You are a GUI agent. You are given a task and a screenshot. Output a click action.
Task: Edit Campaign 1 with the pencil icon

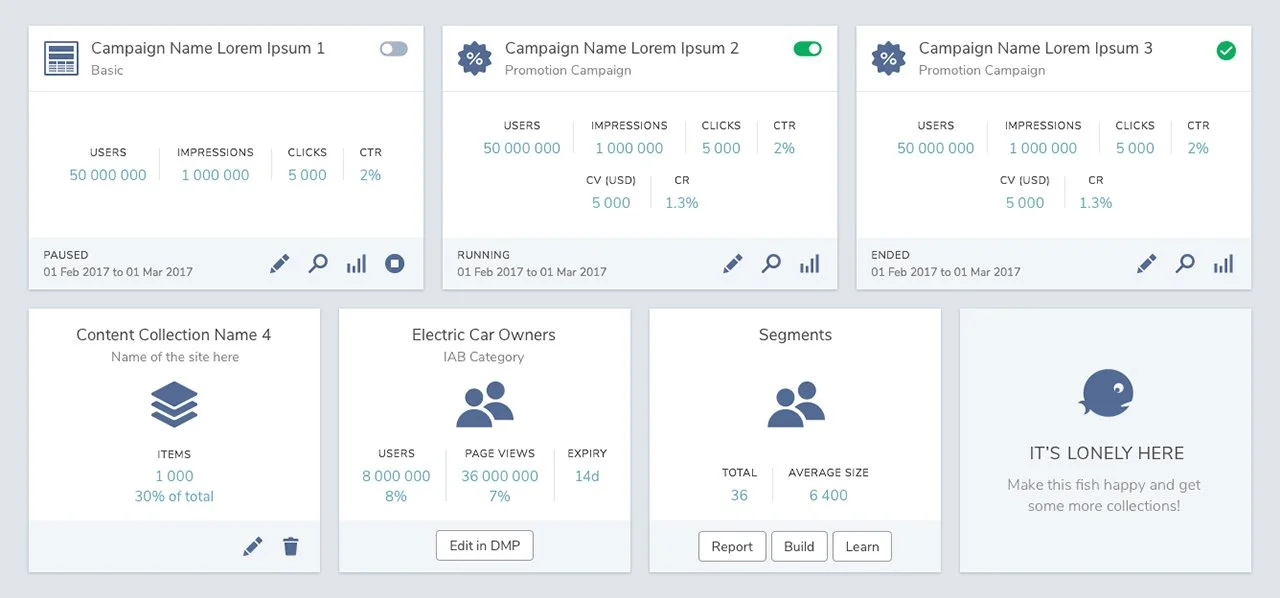coord(280,264)
